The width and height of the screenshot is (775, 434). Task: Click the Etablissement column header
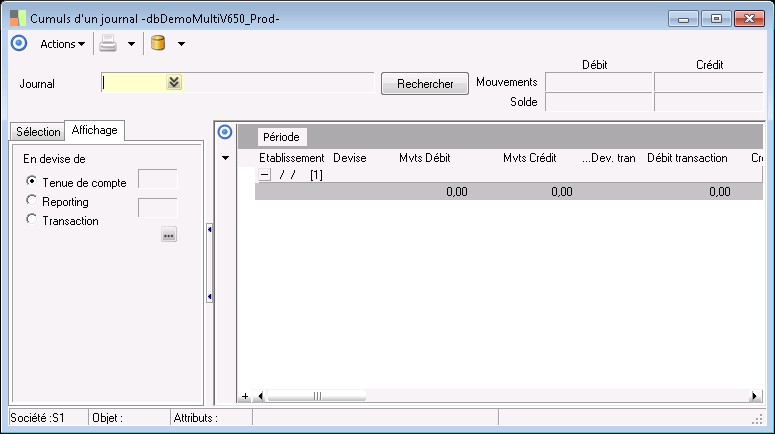point(292,158)
